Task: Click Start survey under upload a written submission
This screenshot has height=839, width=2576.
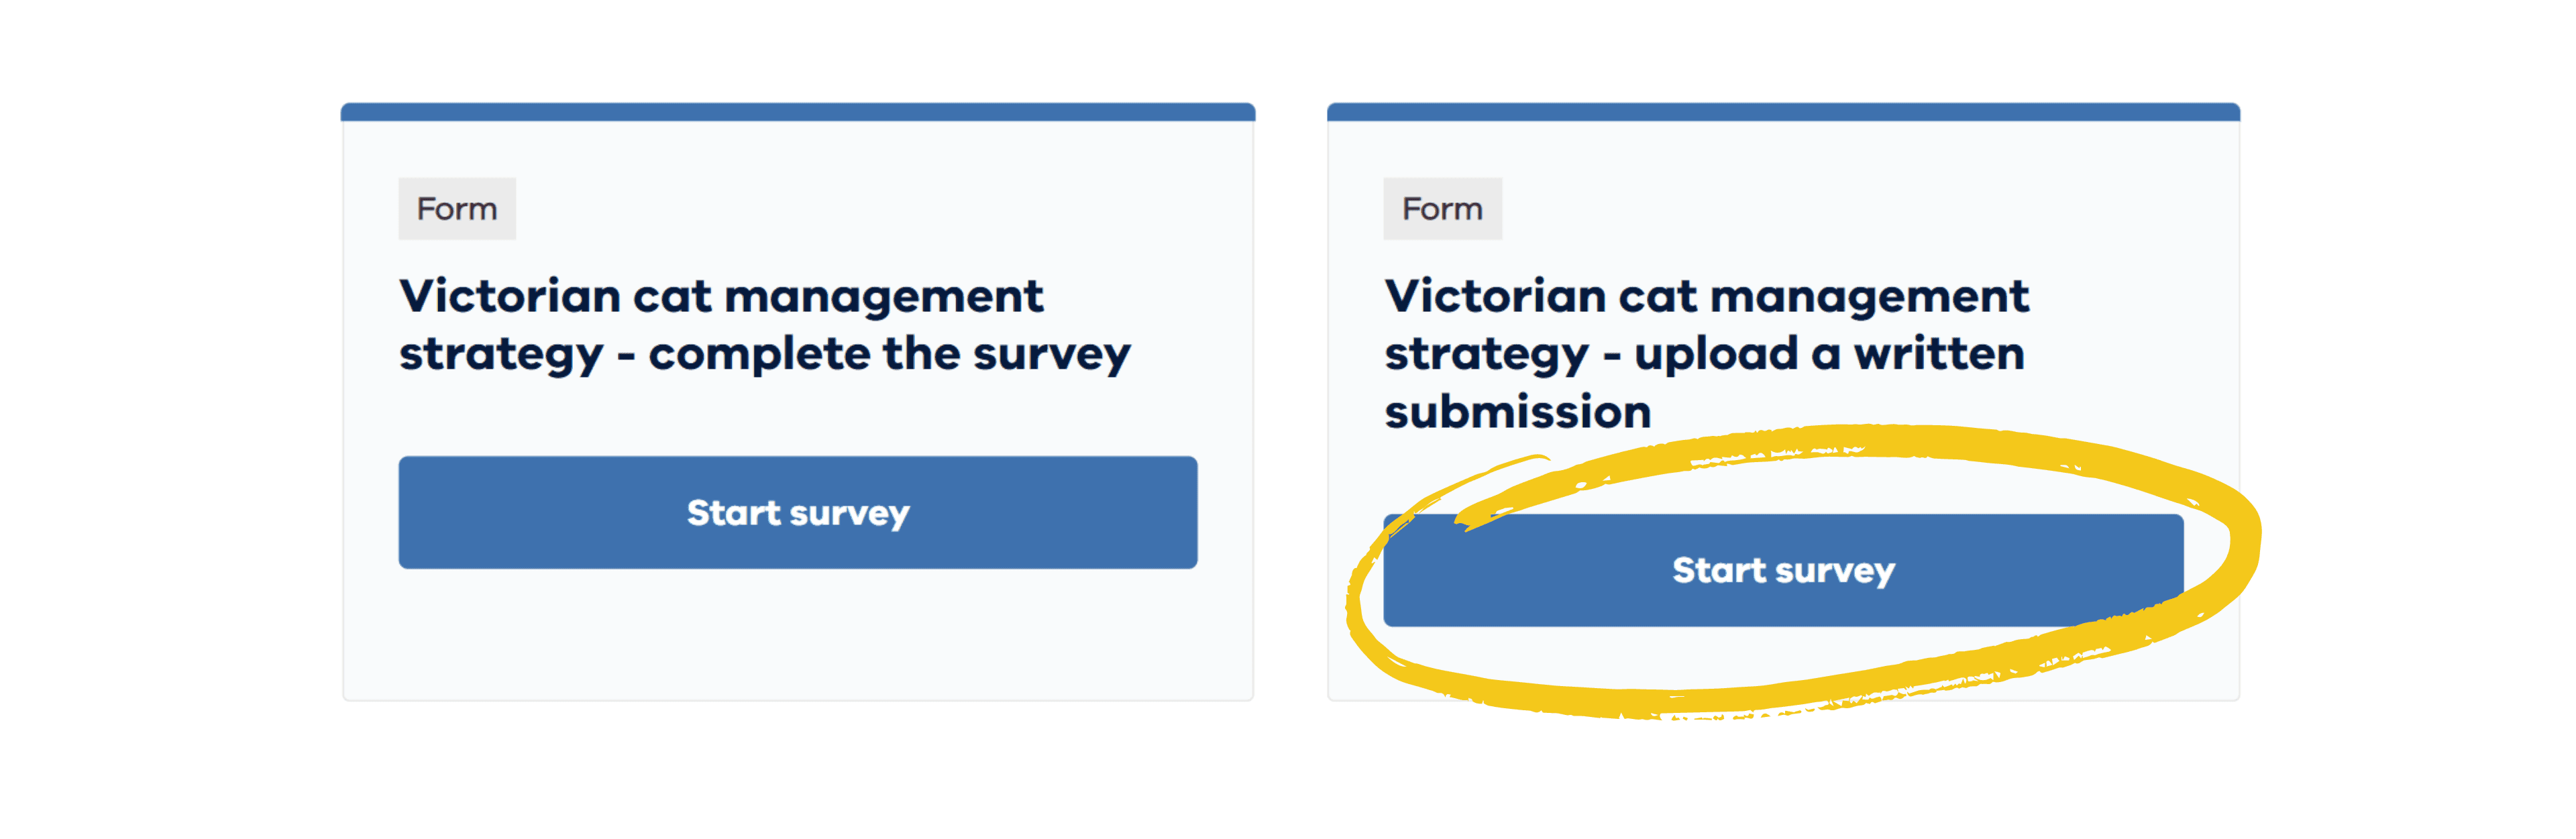Action: 1783,570
